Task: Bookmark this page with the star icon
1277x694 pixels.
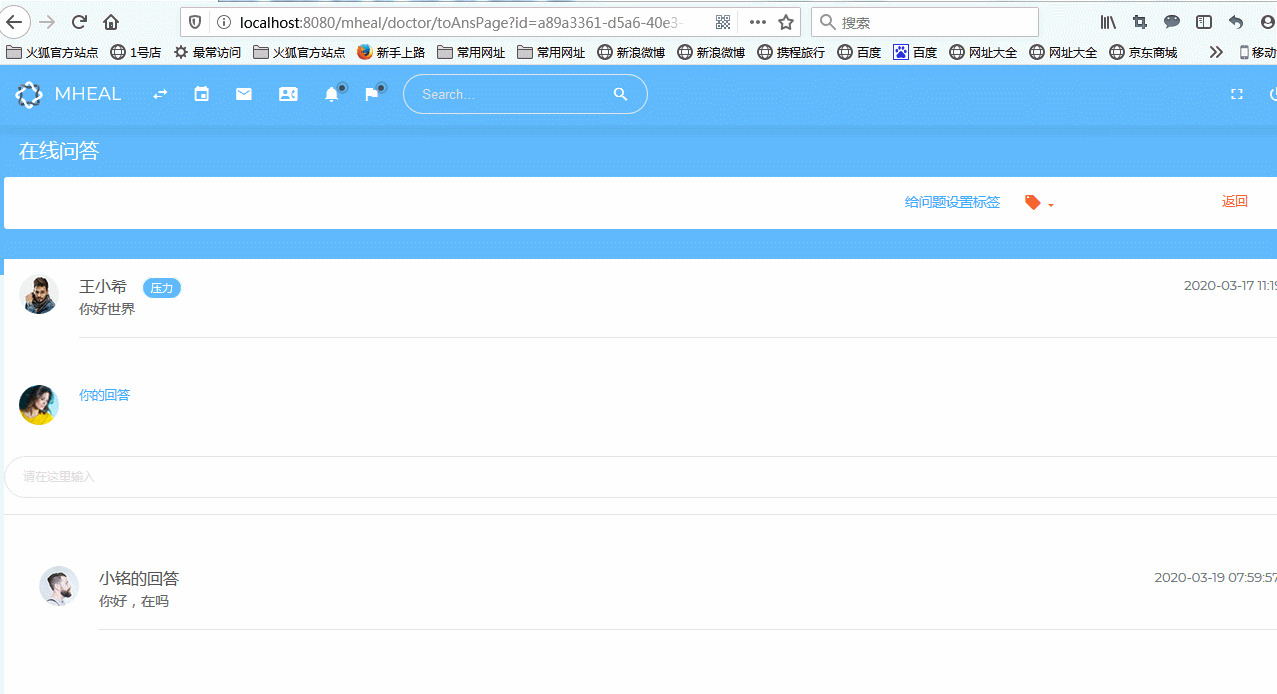Action: (x=785, y=21)
